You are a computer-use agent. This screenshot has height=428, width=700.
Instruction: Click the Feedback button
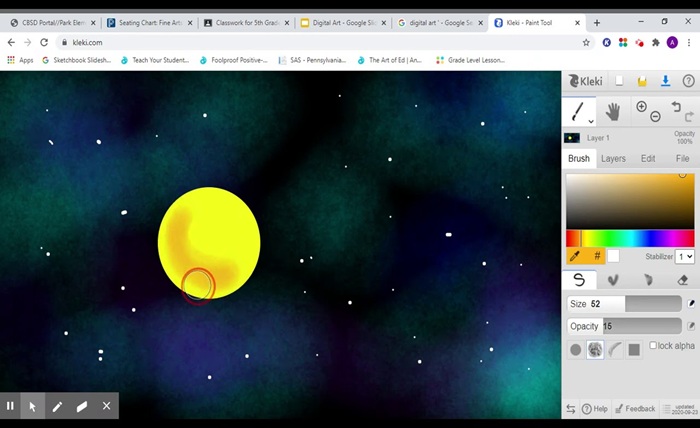click(635, 409)
